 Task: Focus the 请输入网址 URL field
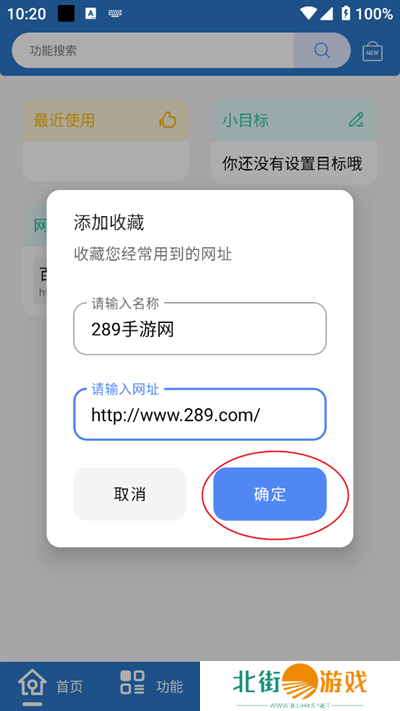[200, 414]
